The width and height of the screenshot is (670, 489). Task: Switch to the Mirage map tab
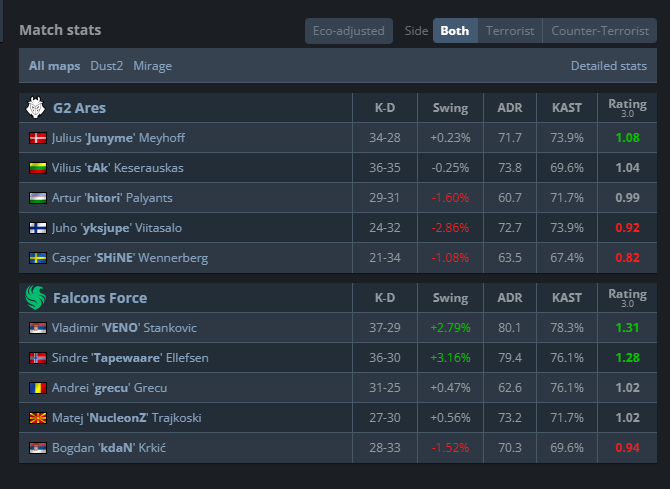(x=153, y=66)
